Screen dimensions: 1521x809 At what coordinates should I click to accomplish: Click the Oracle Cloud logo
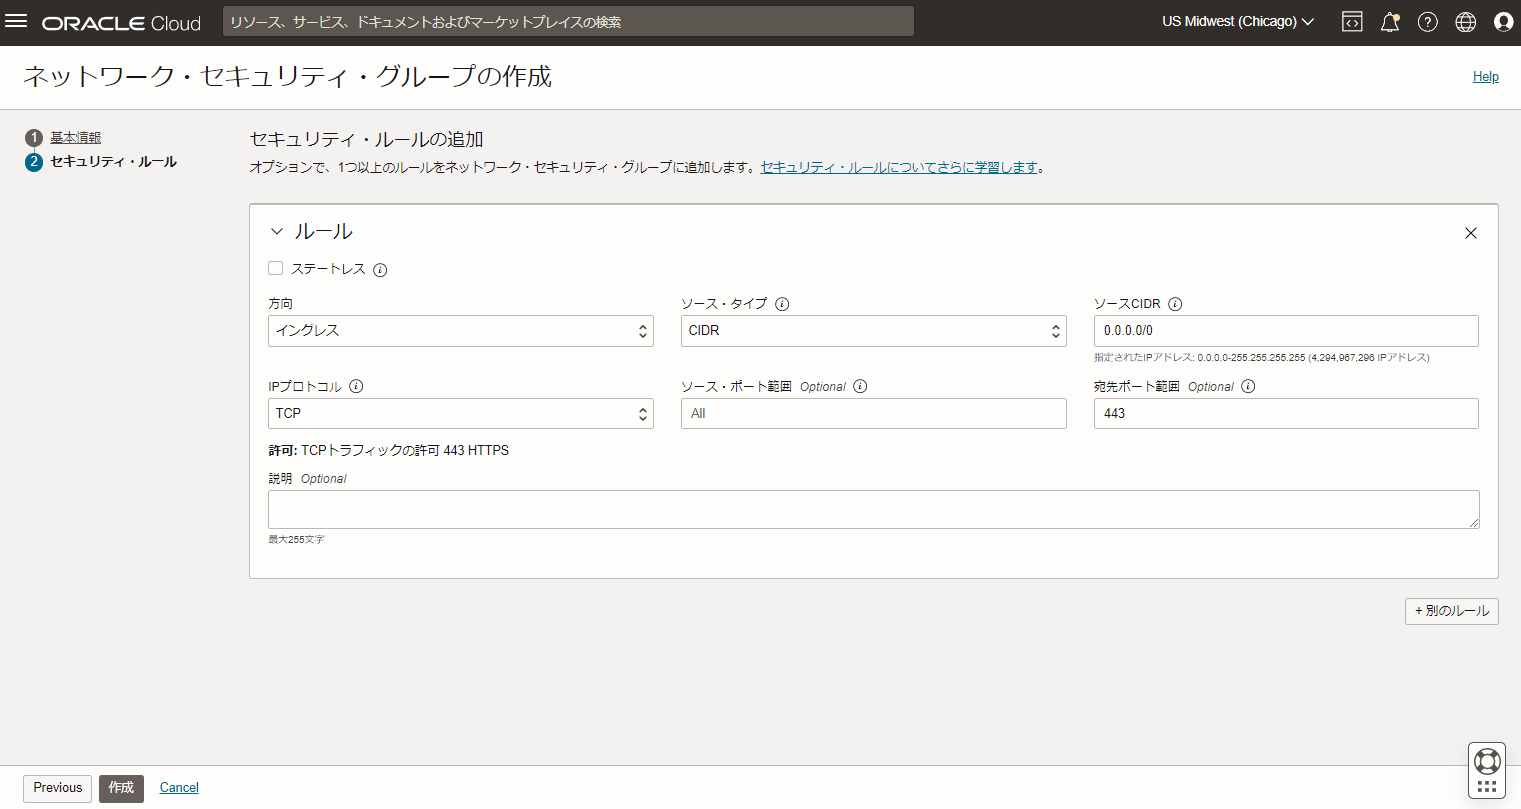tap(121, 23)
